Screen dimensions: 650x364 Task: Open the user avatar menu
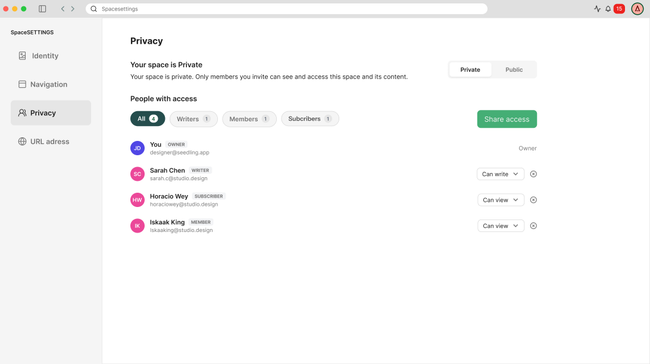[x=637, y=9]
